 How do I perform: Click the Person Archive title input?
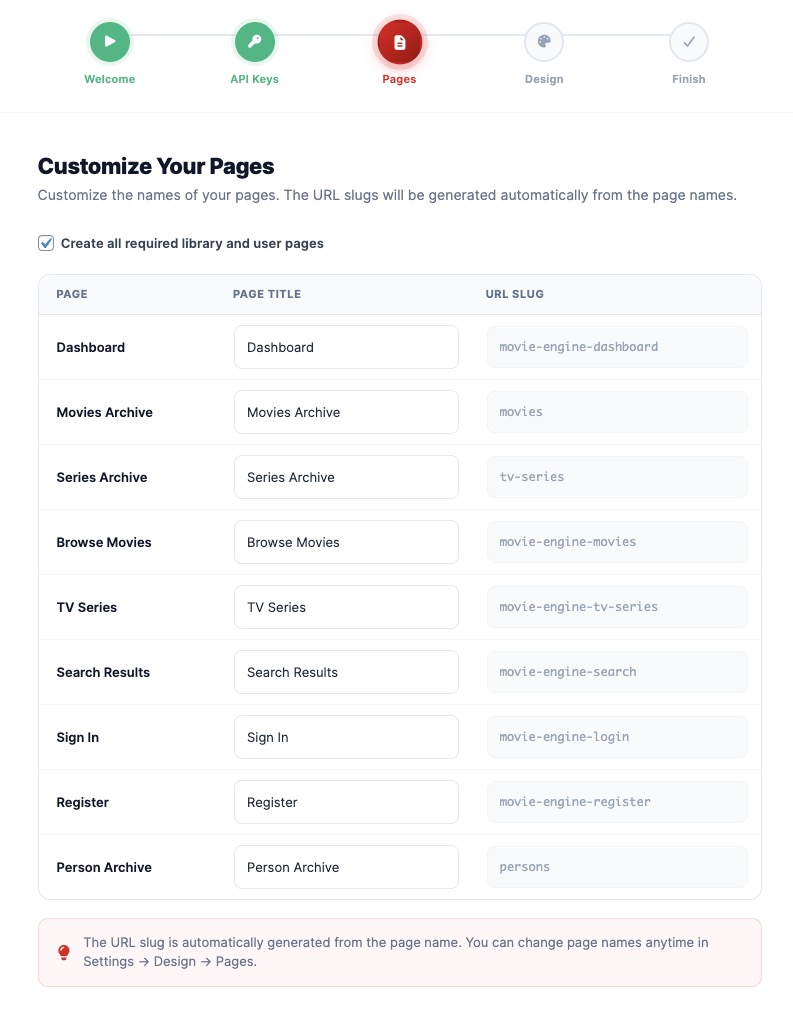point(346,866)
